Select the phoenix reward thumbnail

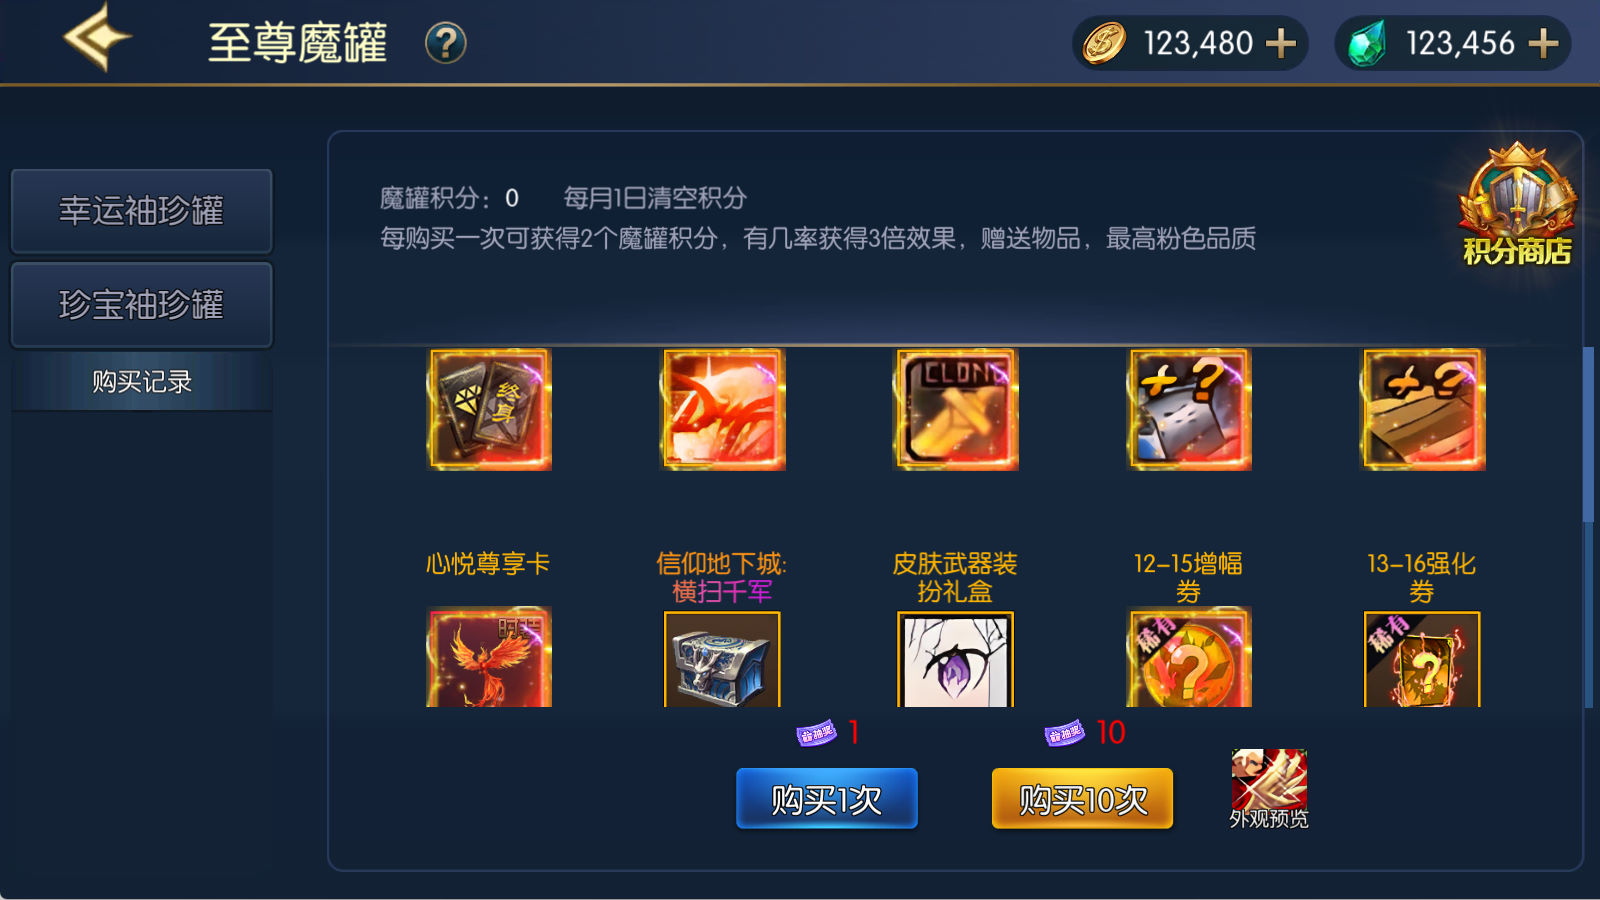489,657
